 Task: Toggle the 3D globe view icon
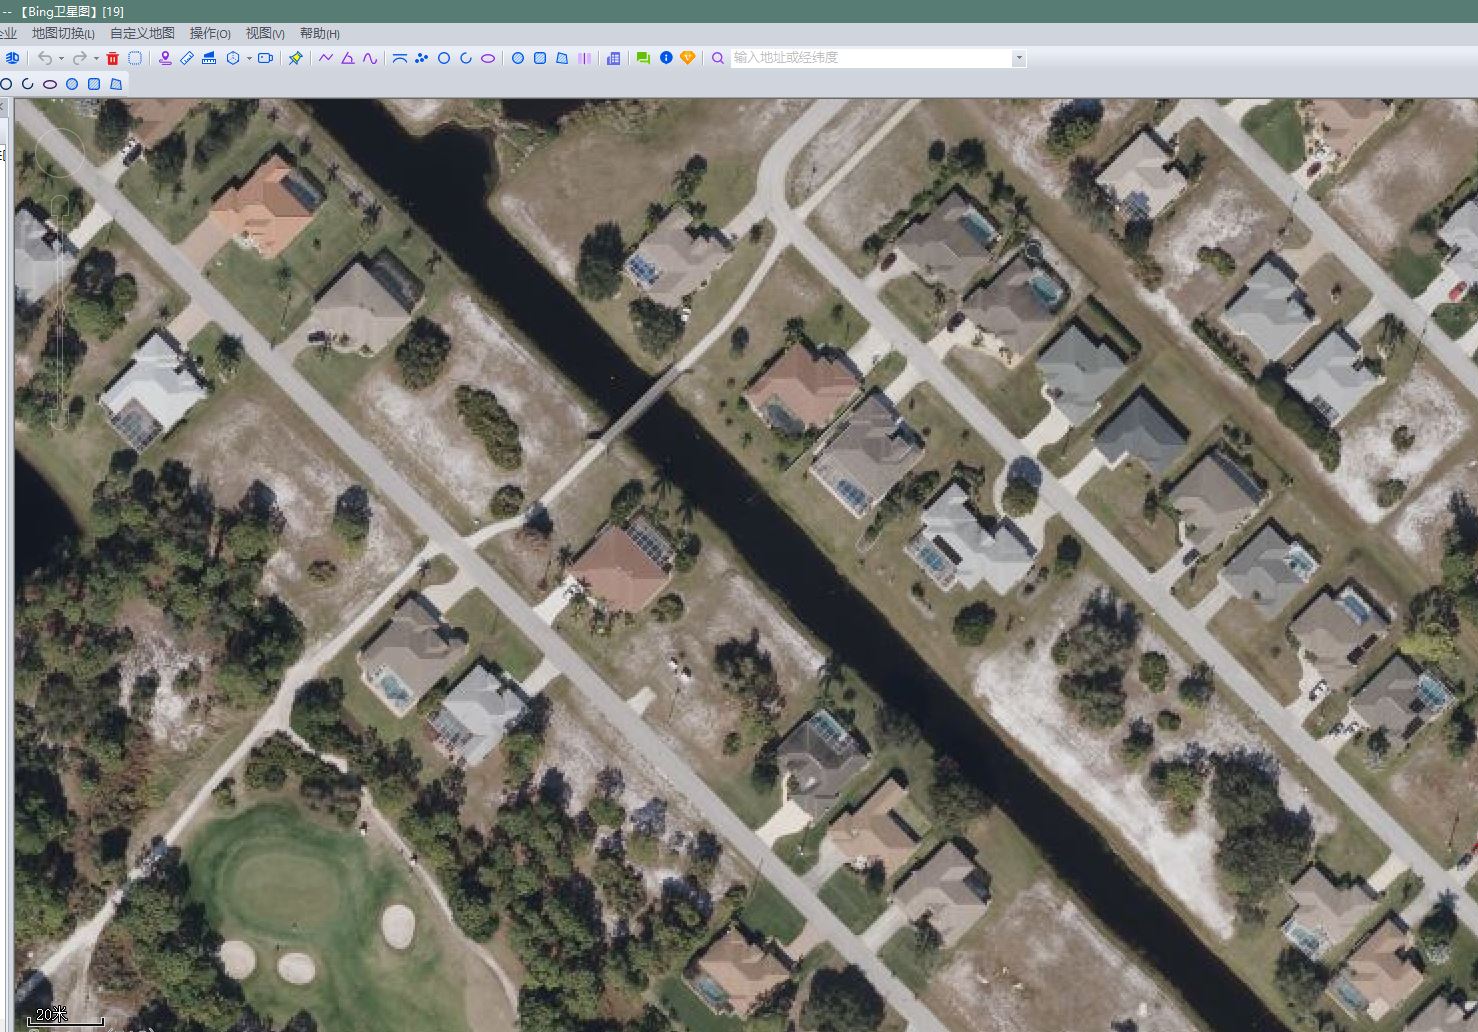click(x=12, y=59)
